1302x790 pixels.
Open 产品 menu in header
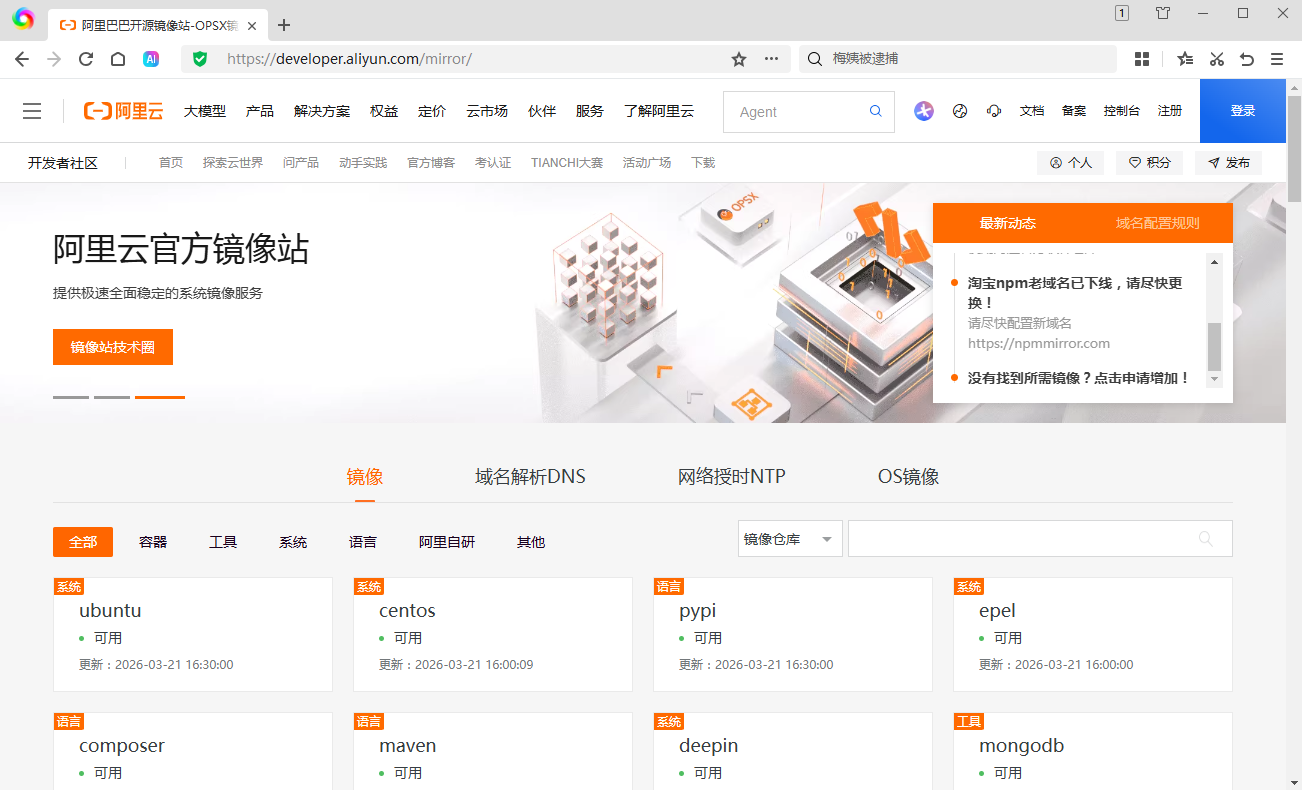point(260,111)
